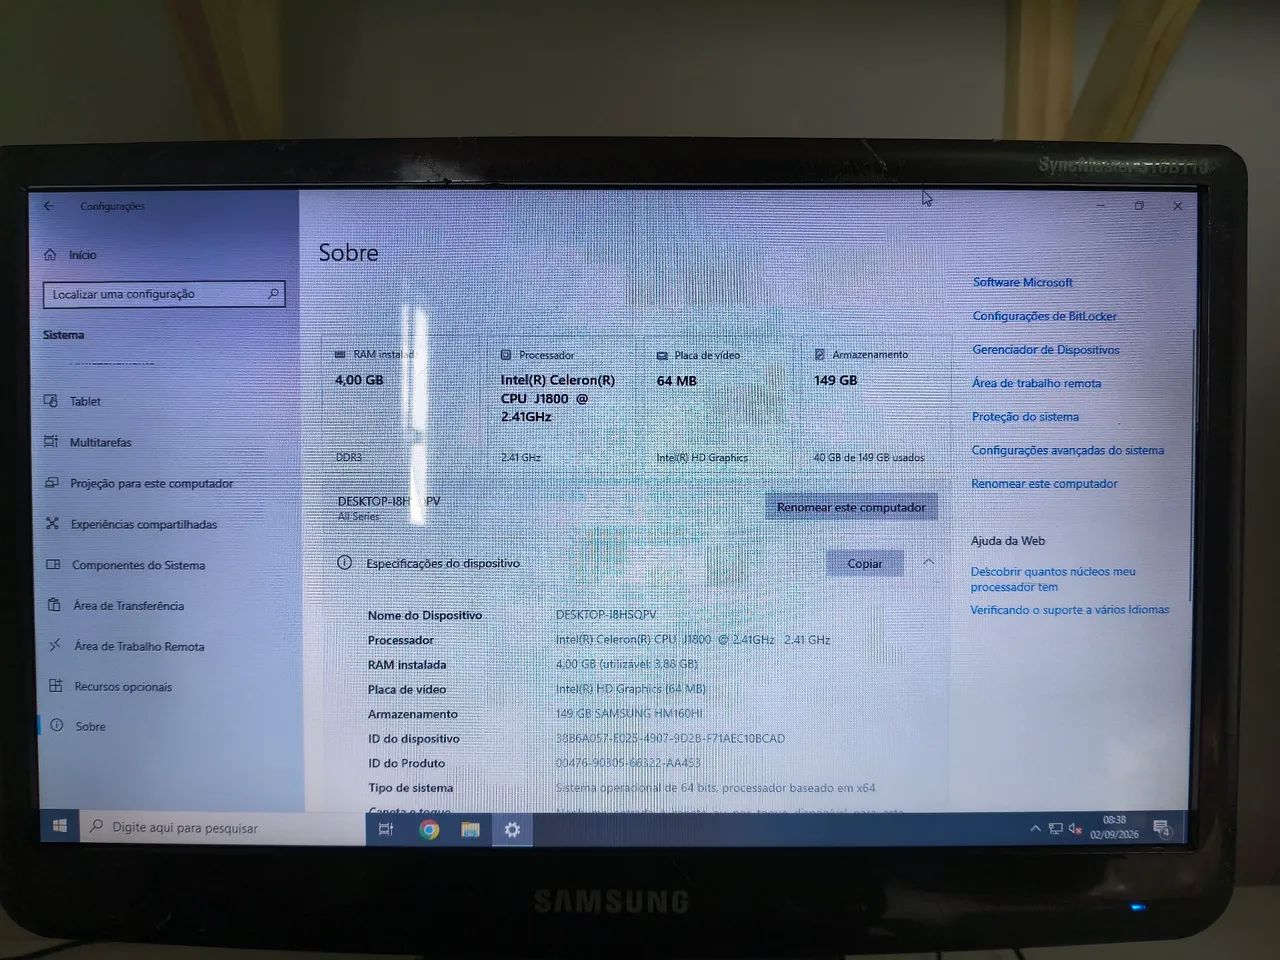Open the Início home page
Viewport: 1280px width, 960px height.
(x=70, y=255)
